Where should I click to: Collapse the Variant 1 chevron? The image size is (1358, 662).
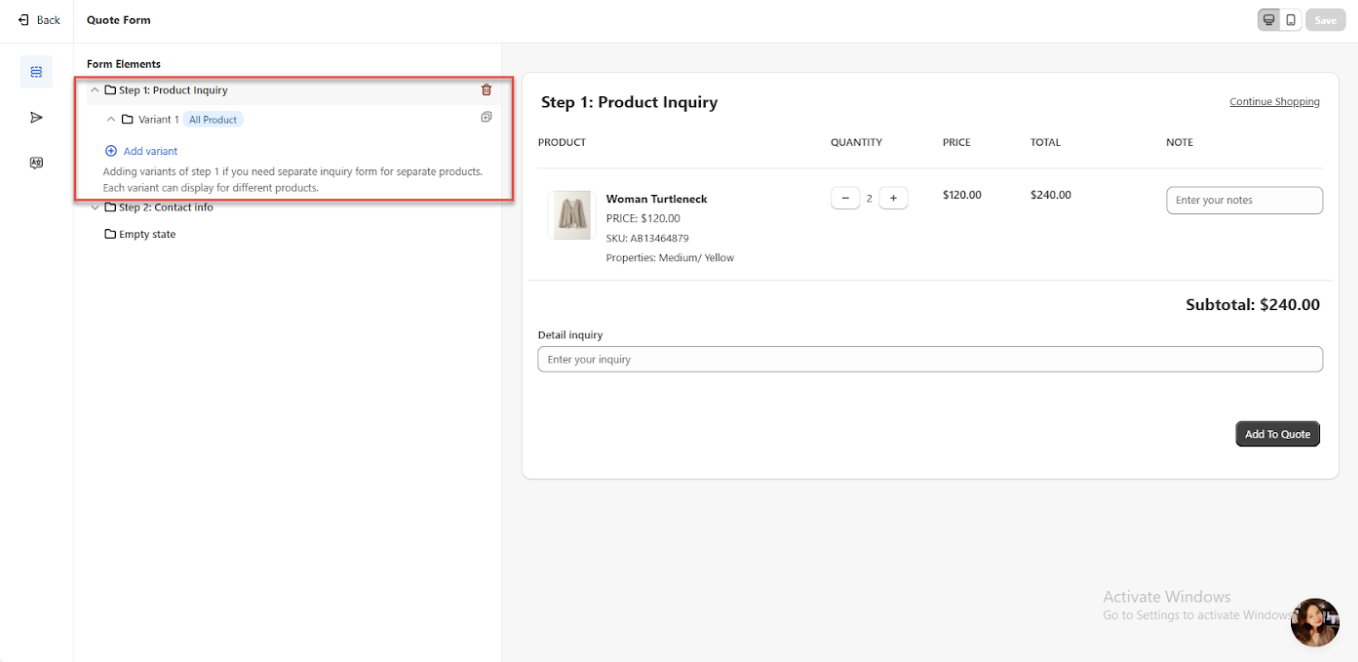tap(111, 120)
